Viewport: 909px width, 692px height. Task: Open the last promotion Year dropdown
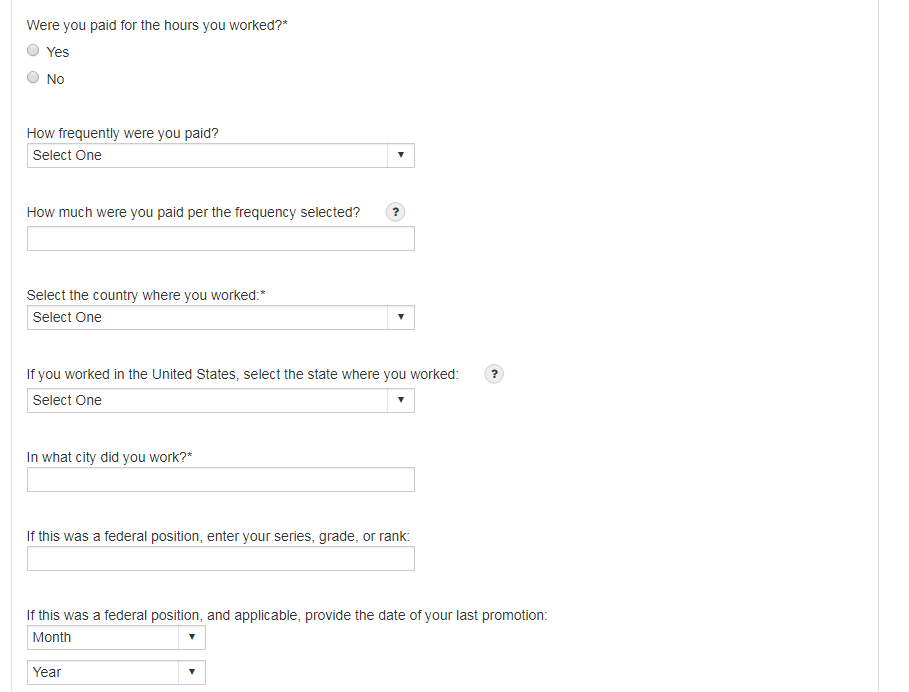point(116,673)
